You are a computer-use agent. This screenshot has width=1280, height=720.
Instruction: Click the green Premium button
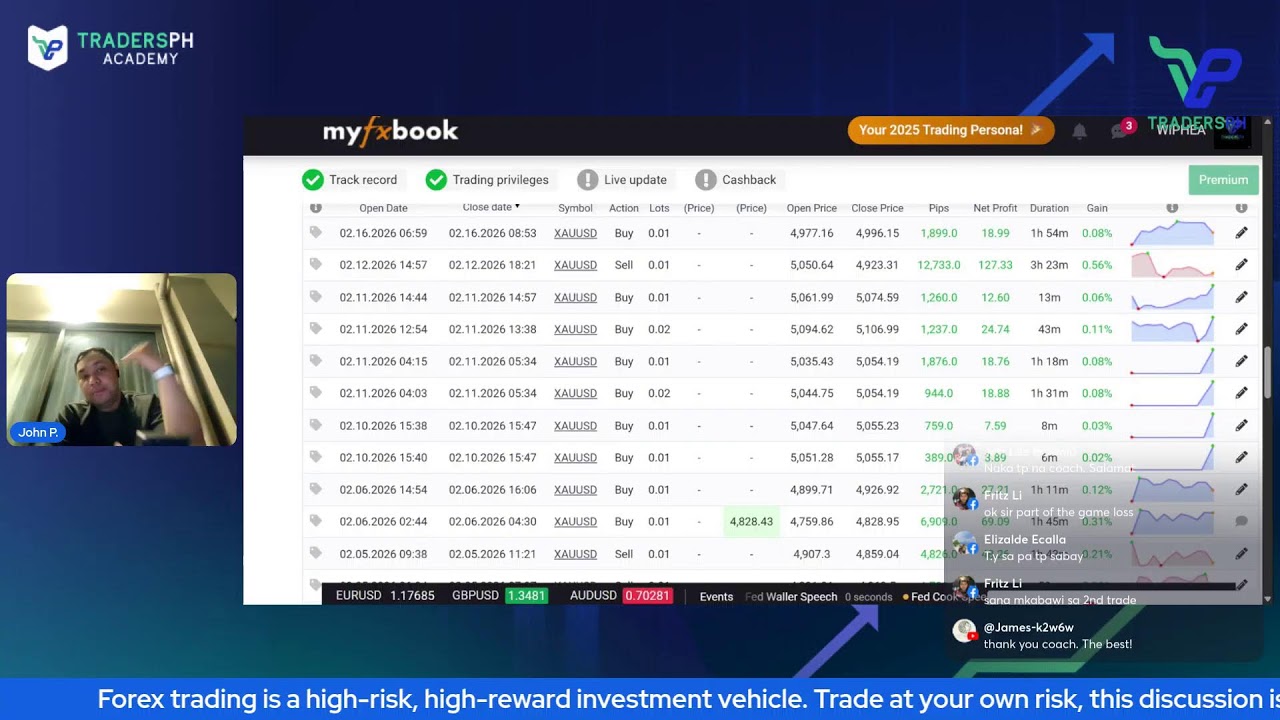(1223, 180)
